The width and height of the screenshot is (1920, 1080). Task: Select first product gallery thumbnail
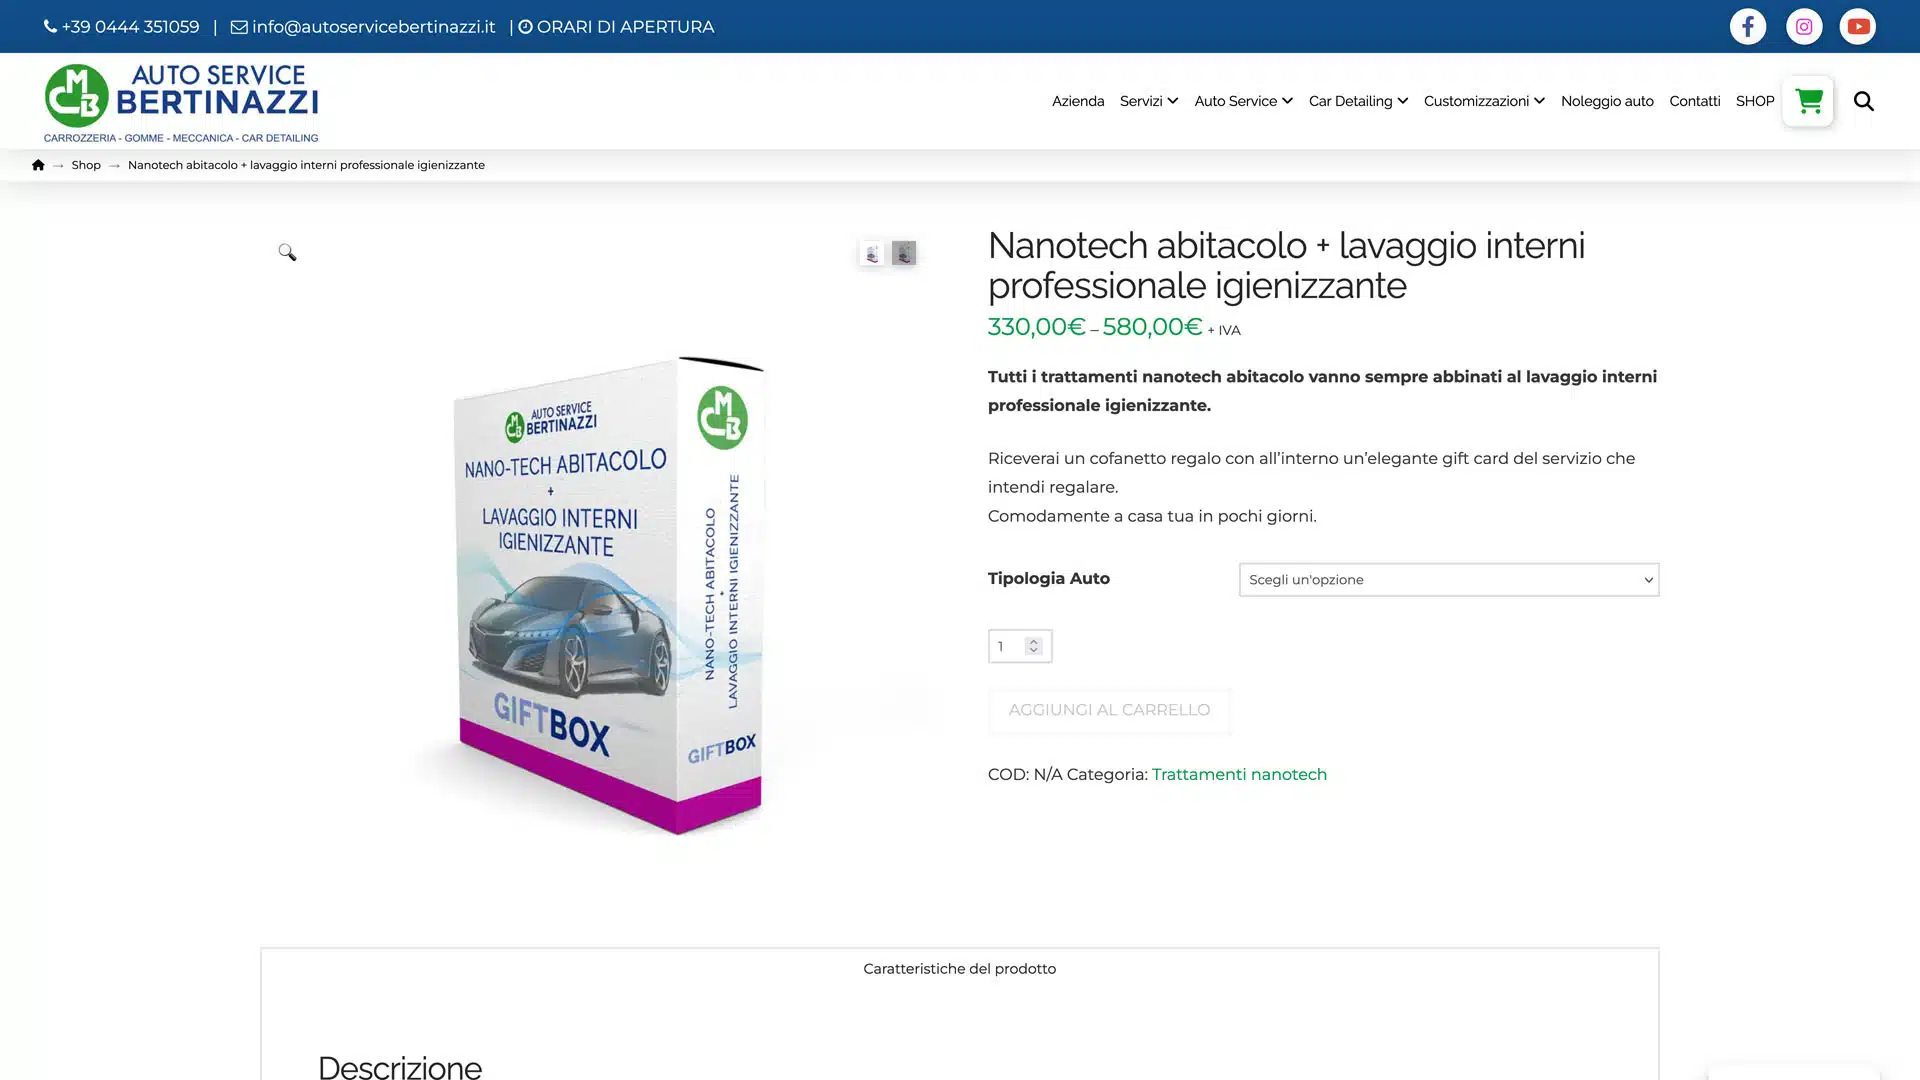point(872,253)
